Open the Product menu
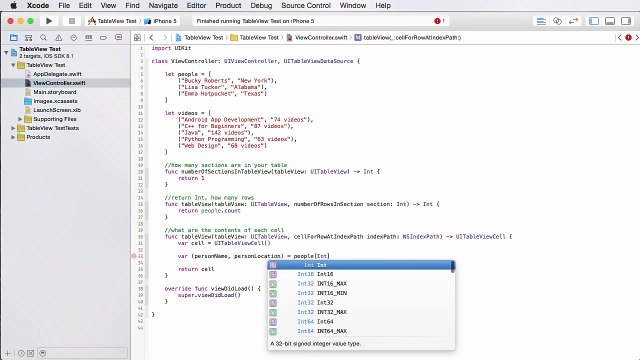Screen dimensions: 640x360 pos(228,5)
